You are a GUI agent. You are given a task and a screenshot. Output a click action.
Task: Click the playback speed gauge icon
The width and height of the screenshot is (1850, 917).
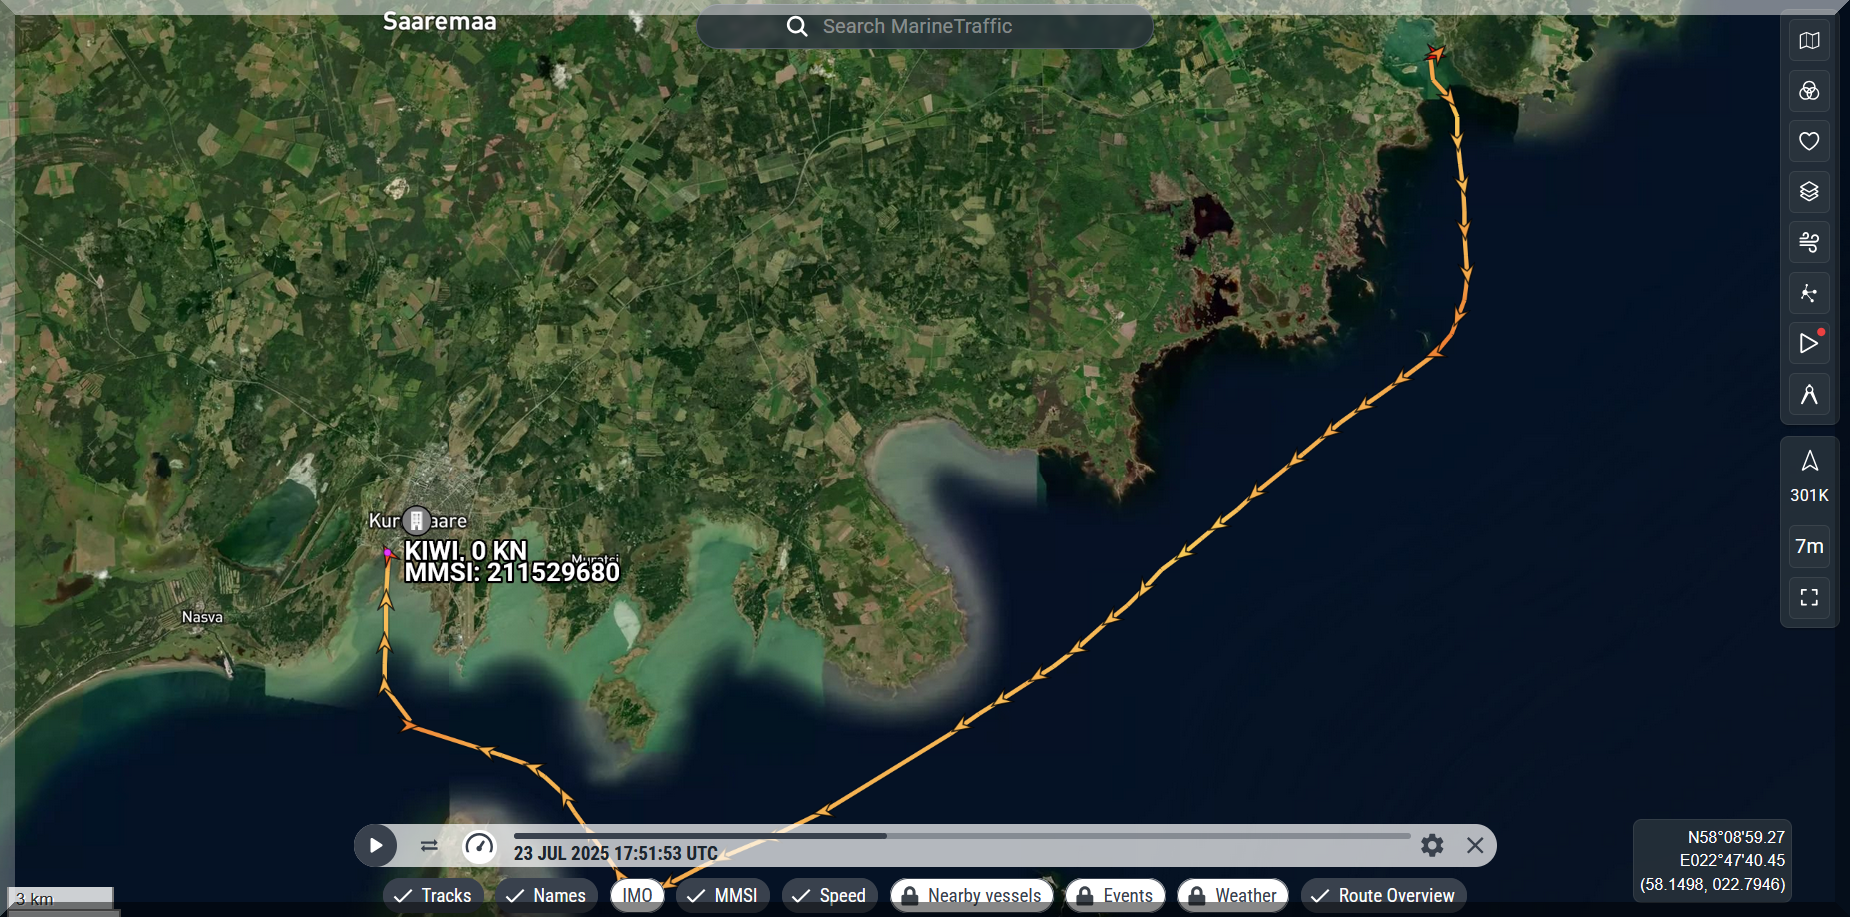pyautogui.click(x=480, y=846)
